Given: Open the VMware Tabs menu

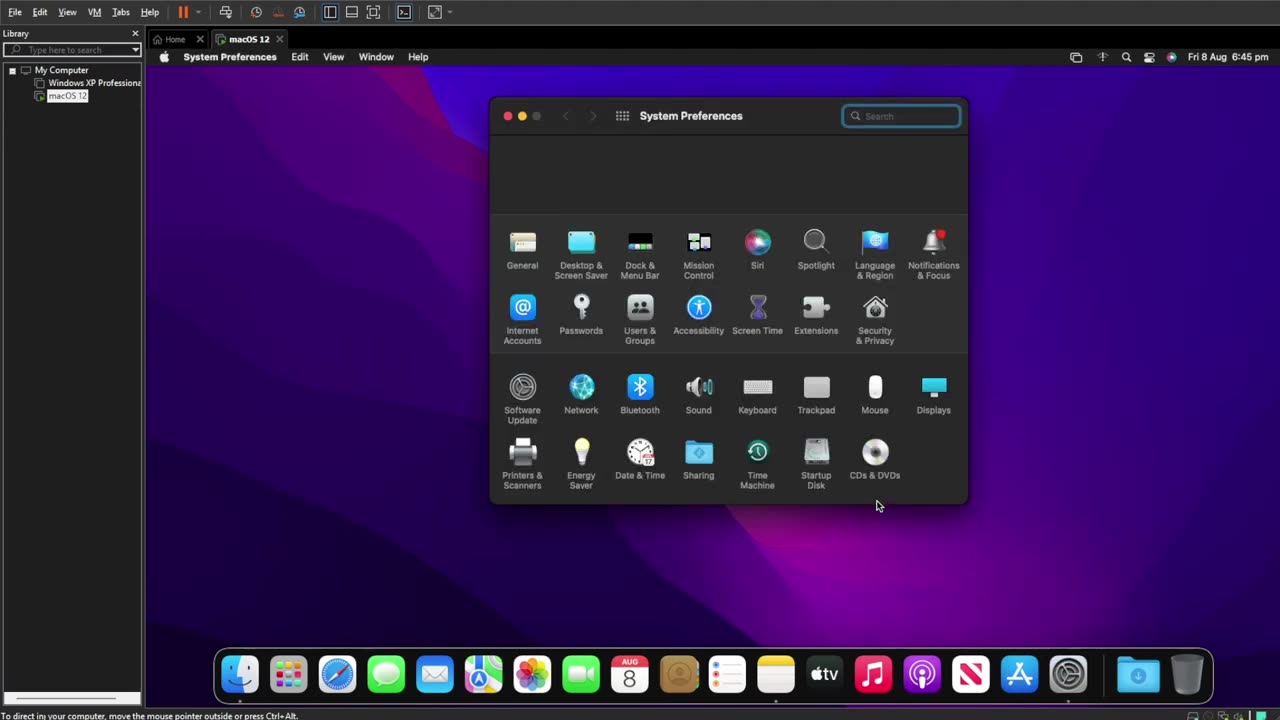Looking at the screenshot, I should [x=121, y=12].
